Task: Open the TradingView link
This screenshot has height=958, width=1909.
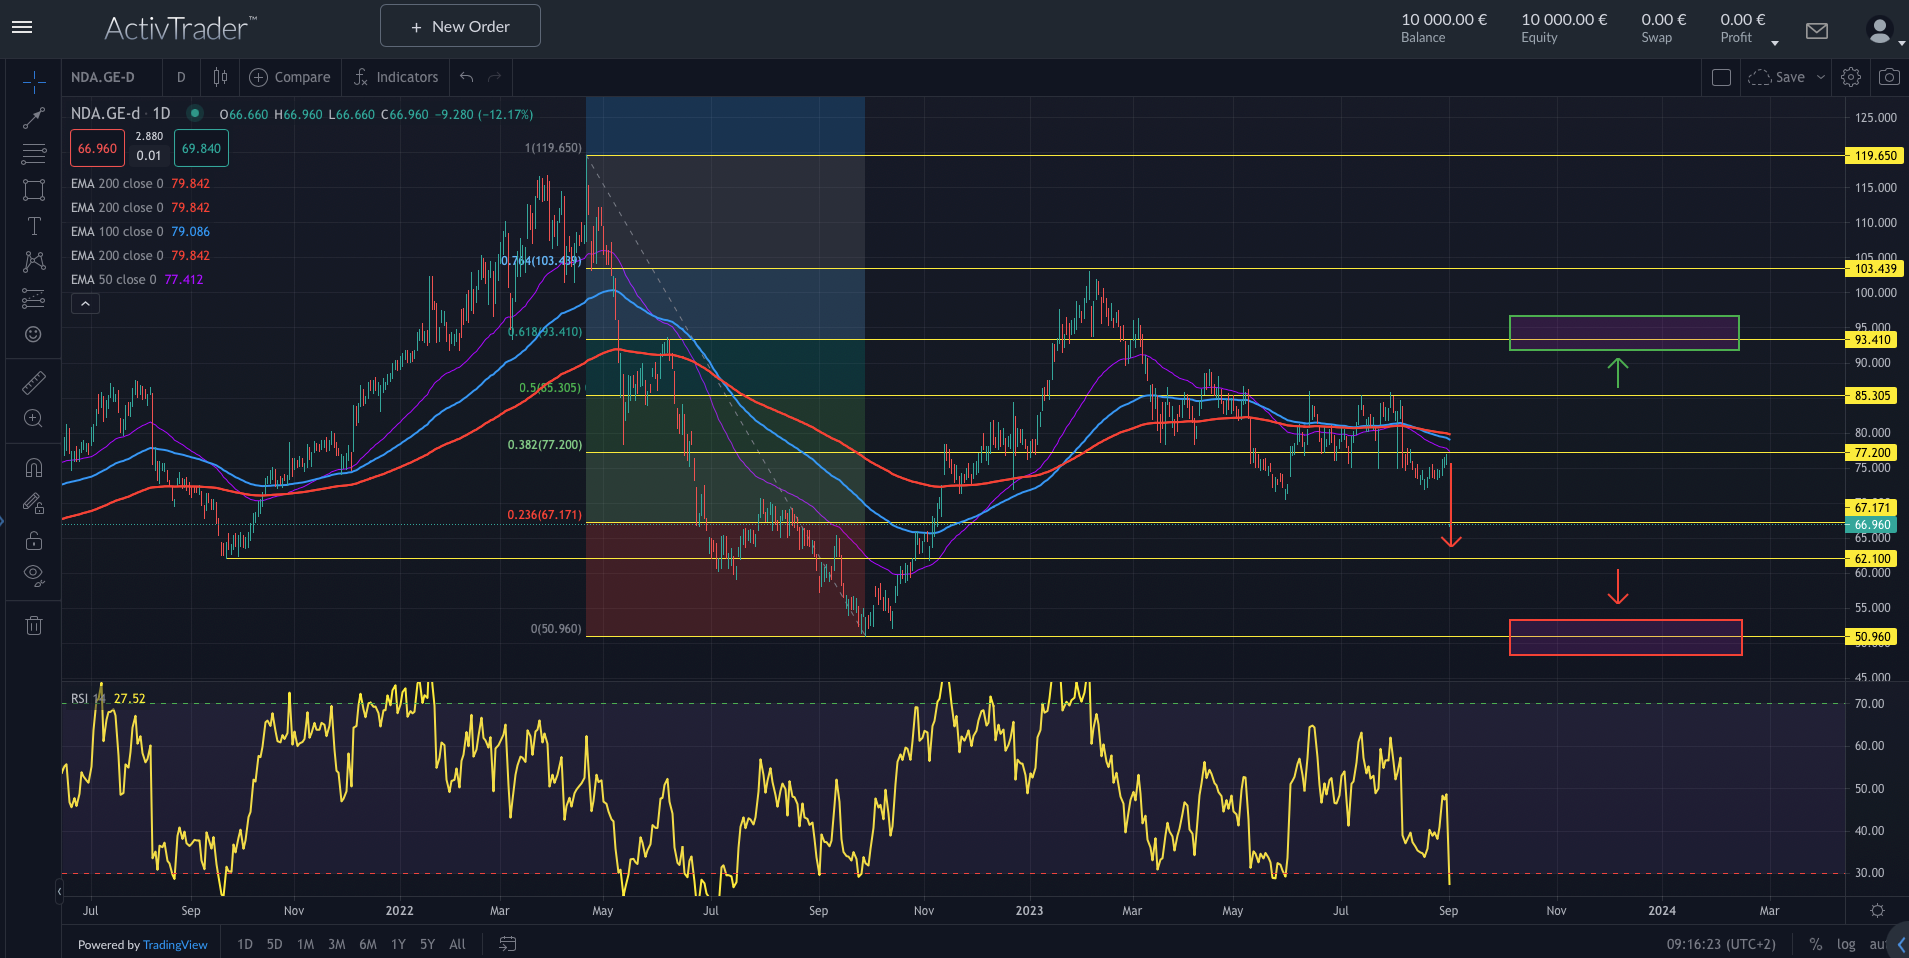Action: pyautogui.click(x=175, y=945)
